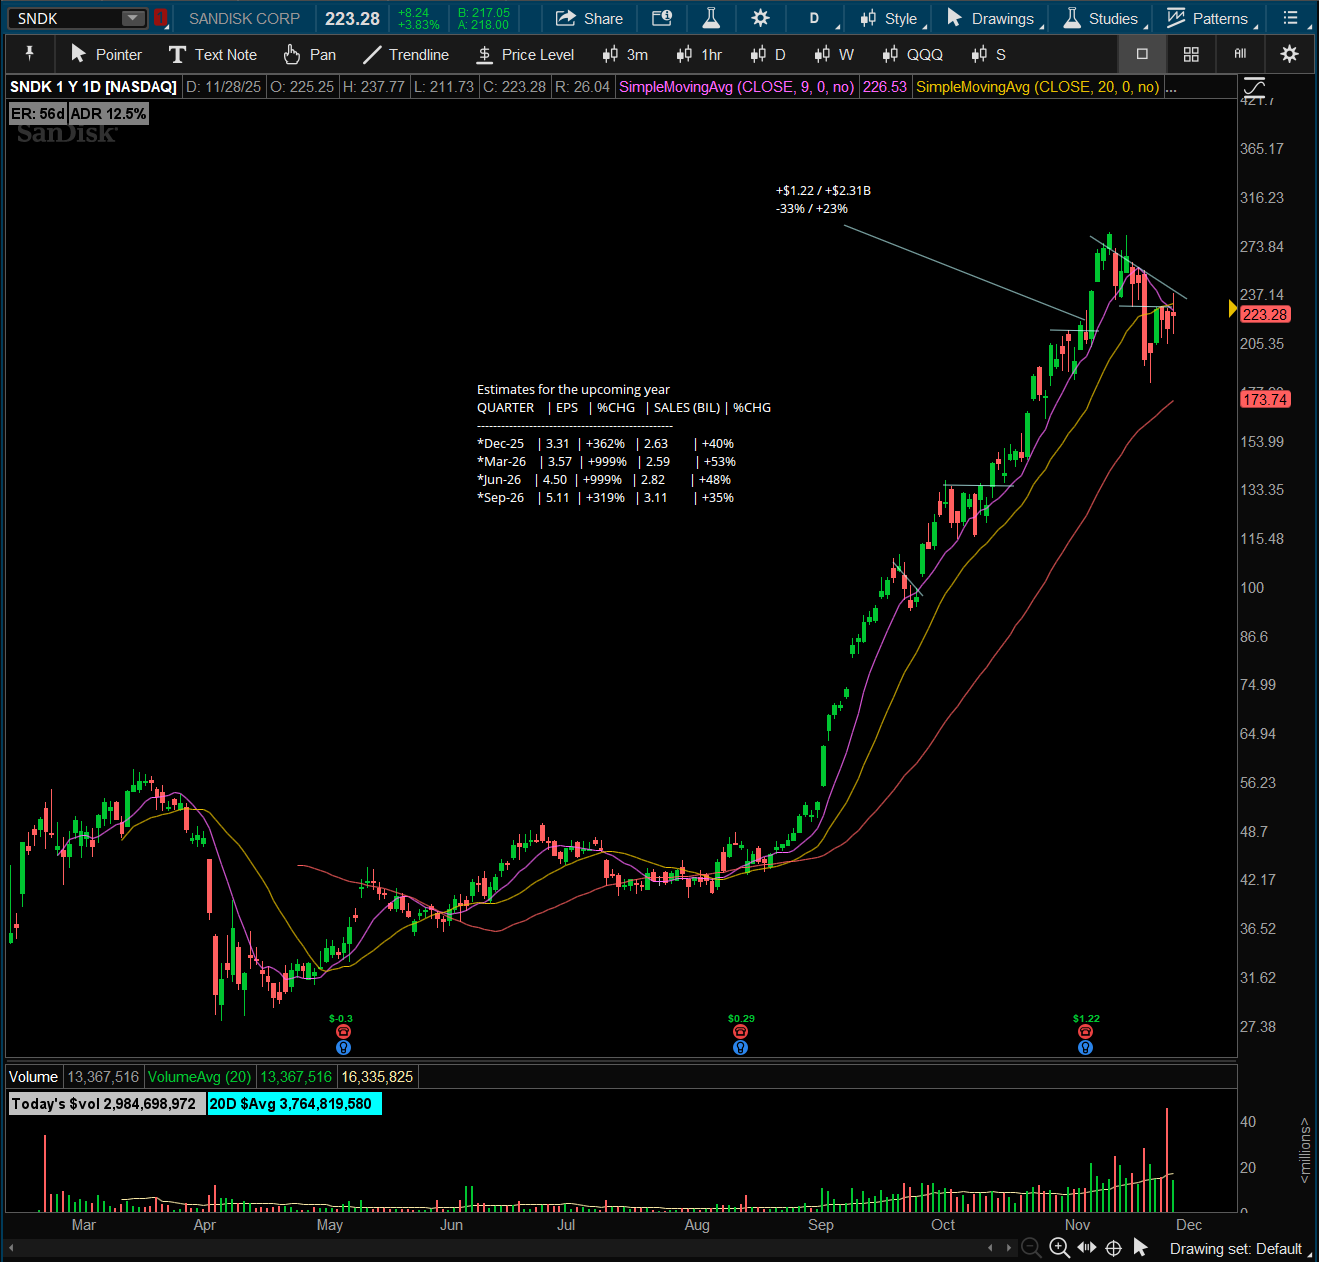Select single chart layout icon
The image size is (1319, 1262).
[x=1142, y=54]
